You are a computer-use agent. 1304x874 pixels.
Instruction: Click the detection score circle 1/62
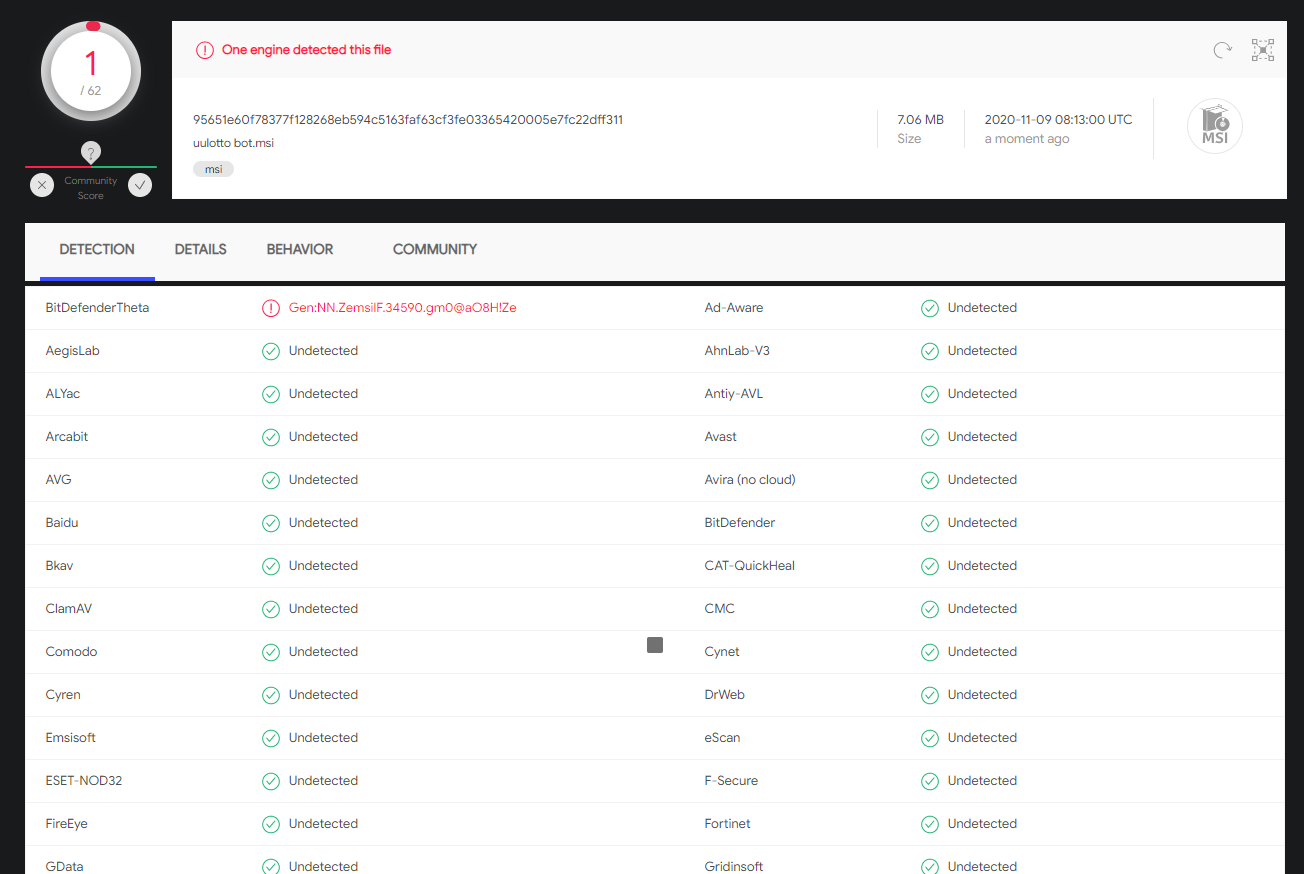coord(91,71)
